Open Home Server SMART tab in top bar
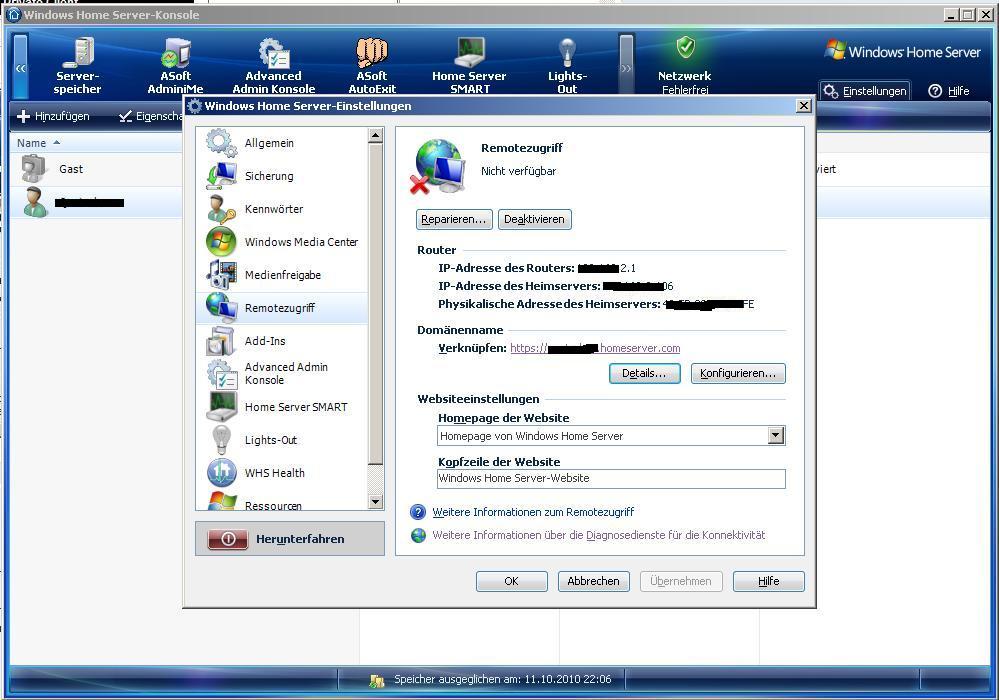Screen dimensions: 999x700 click(469, 66)
